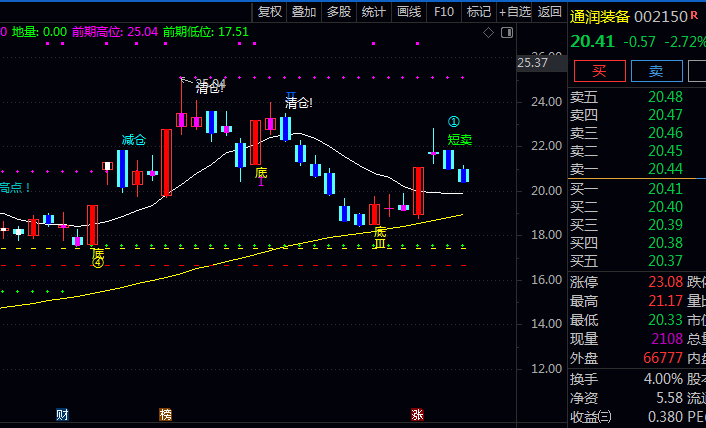
Task: Add stock to watchlist with +自选
Action: click(x=514, y=12)
